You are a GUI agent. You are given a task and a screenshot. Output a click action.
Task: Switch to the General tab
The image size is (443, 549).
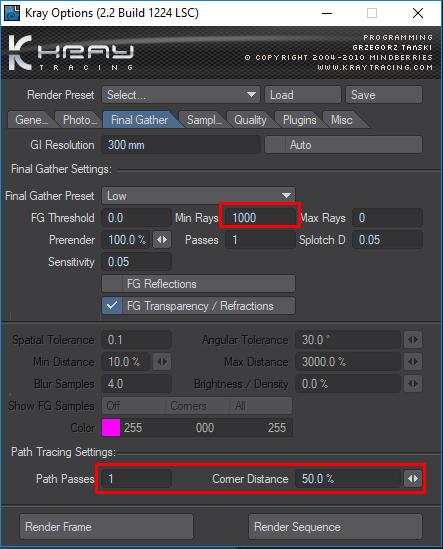click(31, 120)
